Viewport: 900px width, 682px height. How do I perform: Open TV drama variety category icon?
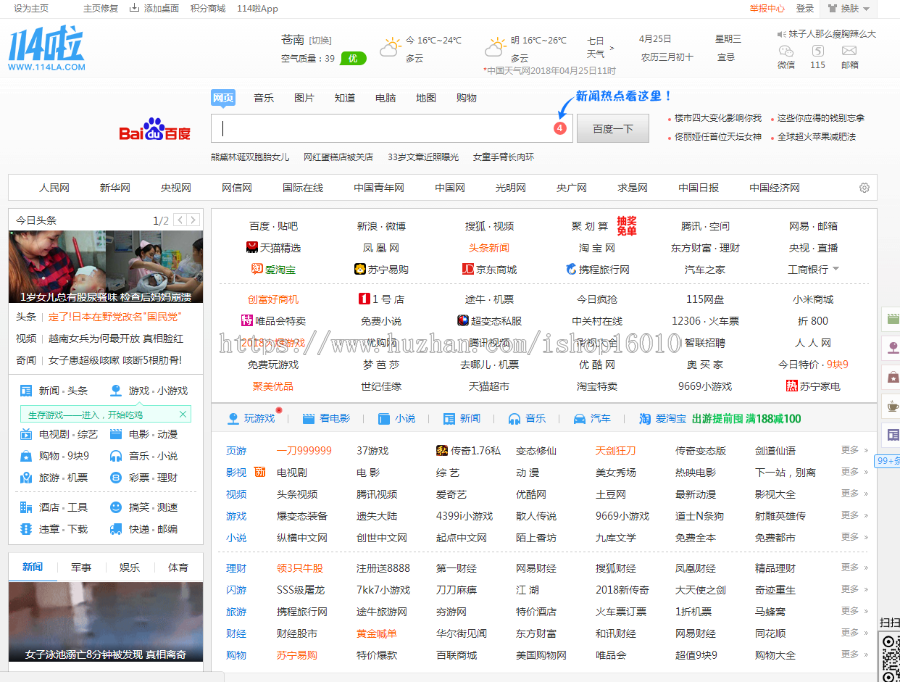[26, 434]
